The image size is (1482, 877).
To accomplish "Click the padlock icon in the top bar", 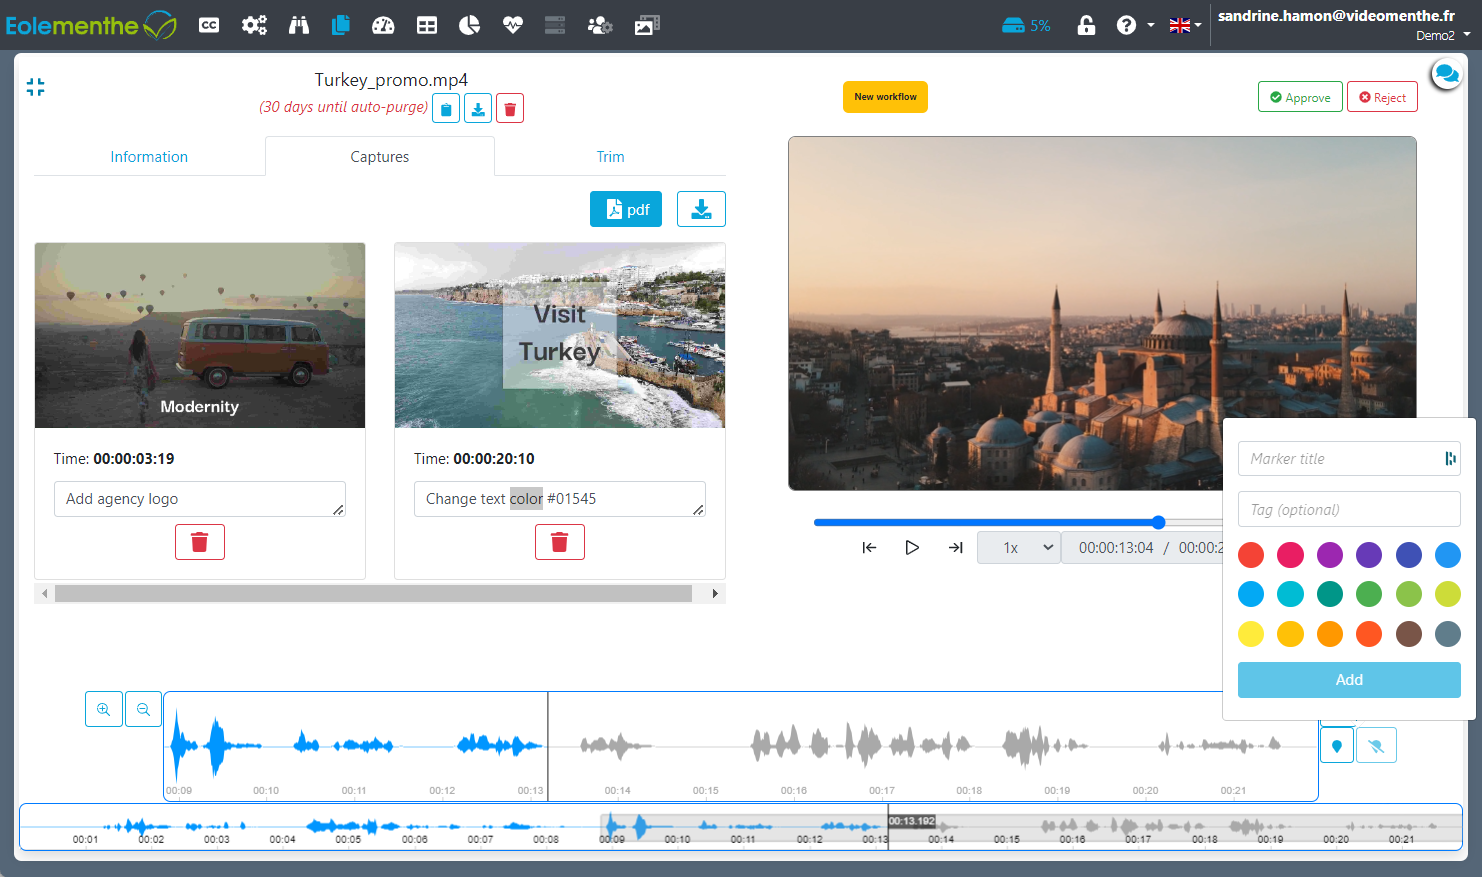I will pos(1086,25).
